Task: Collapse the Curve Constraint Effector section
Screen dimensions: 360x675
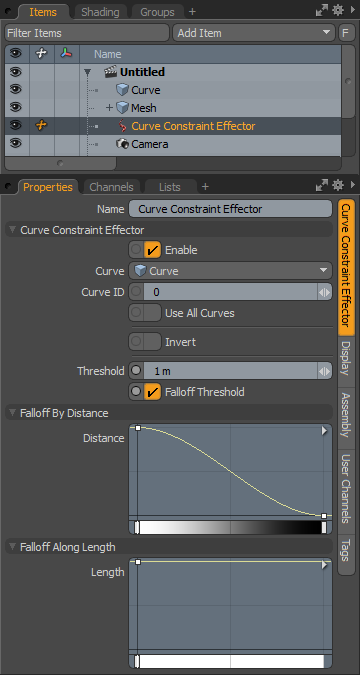Action: point(12,230)
